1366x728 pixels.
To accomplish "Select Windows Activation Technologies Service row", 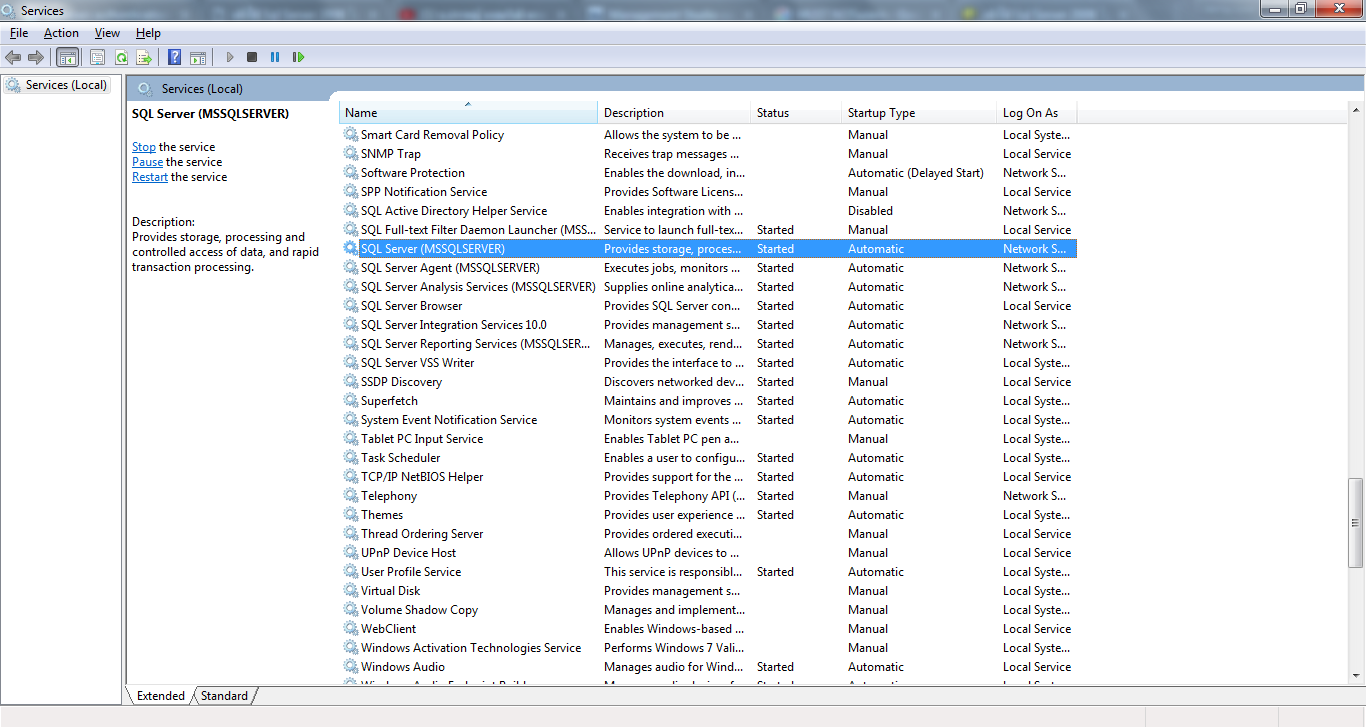I will (x=708, y=647).
